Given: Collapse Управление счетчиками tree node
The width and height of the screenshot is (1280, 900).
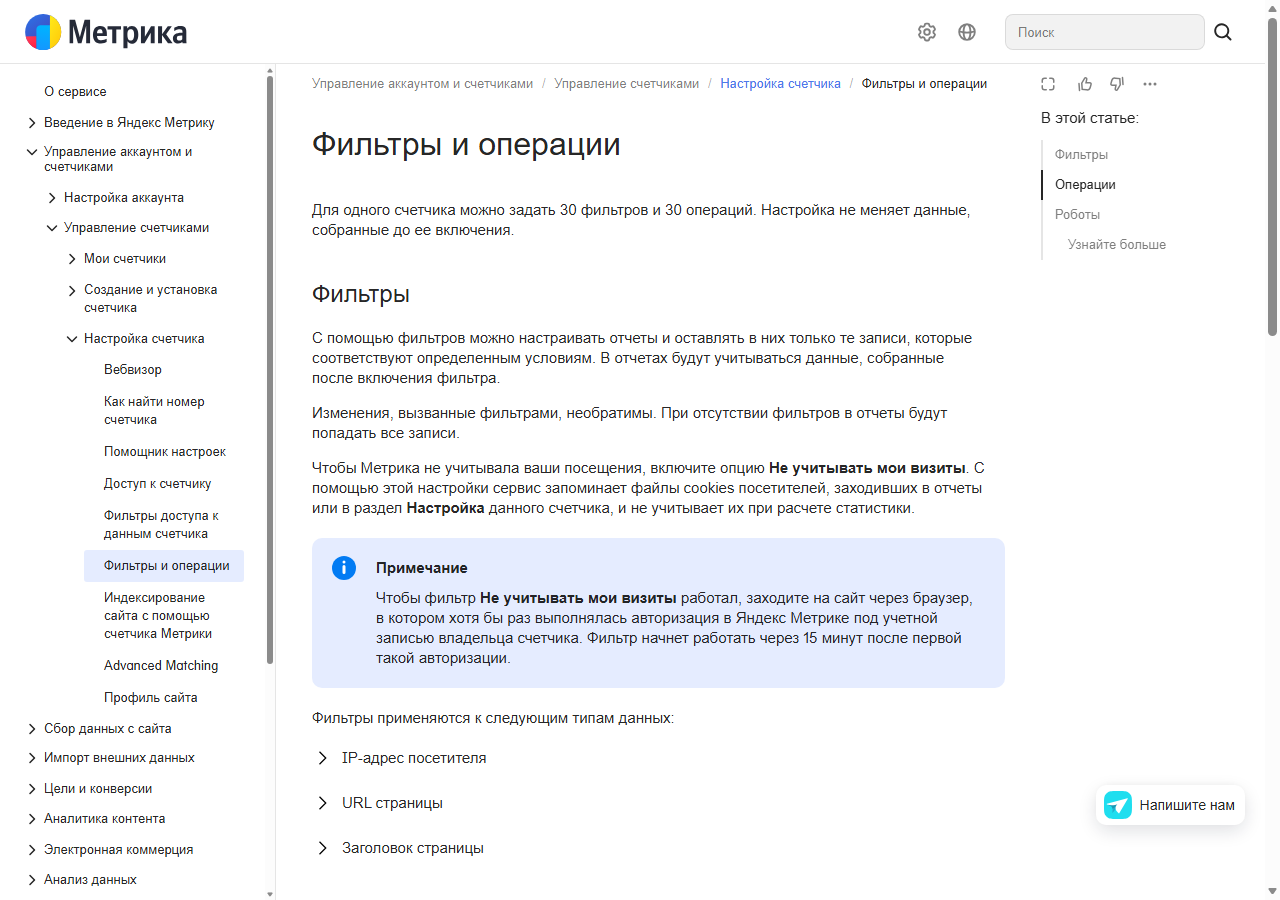Looking at the screenshot, I should click(52, 228).
